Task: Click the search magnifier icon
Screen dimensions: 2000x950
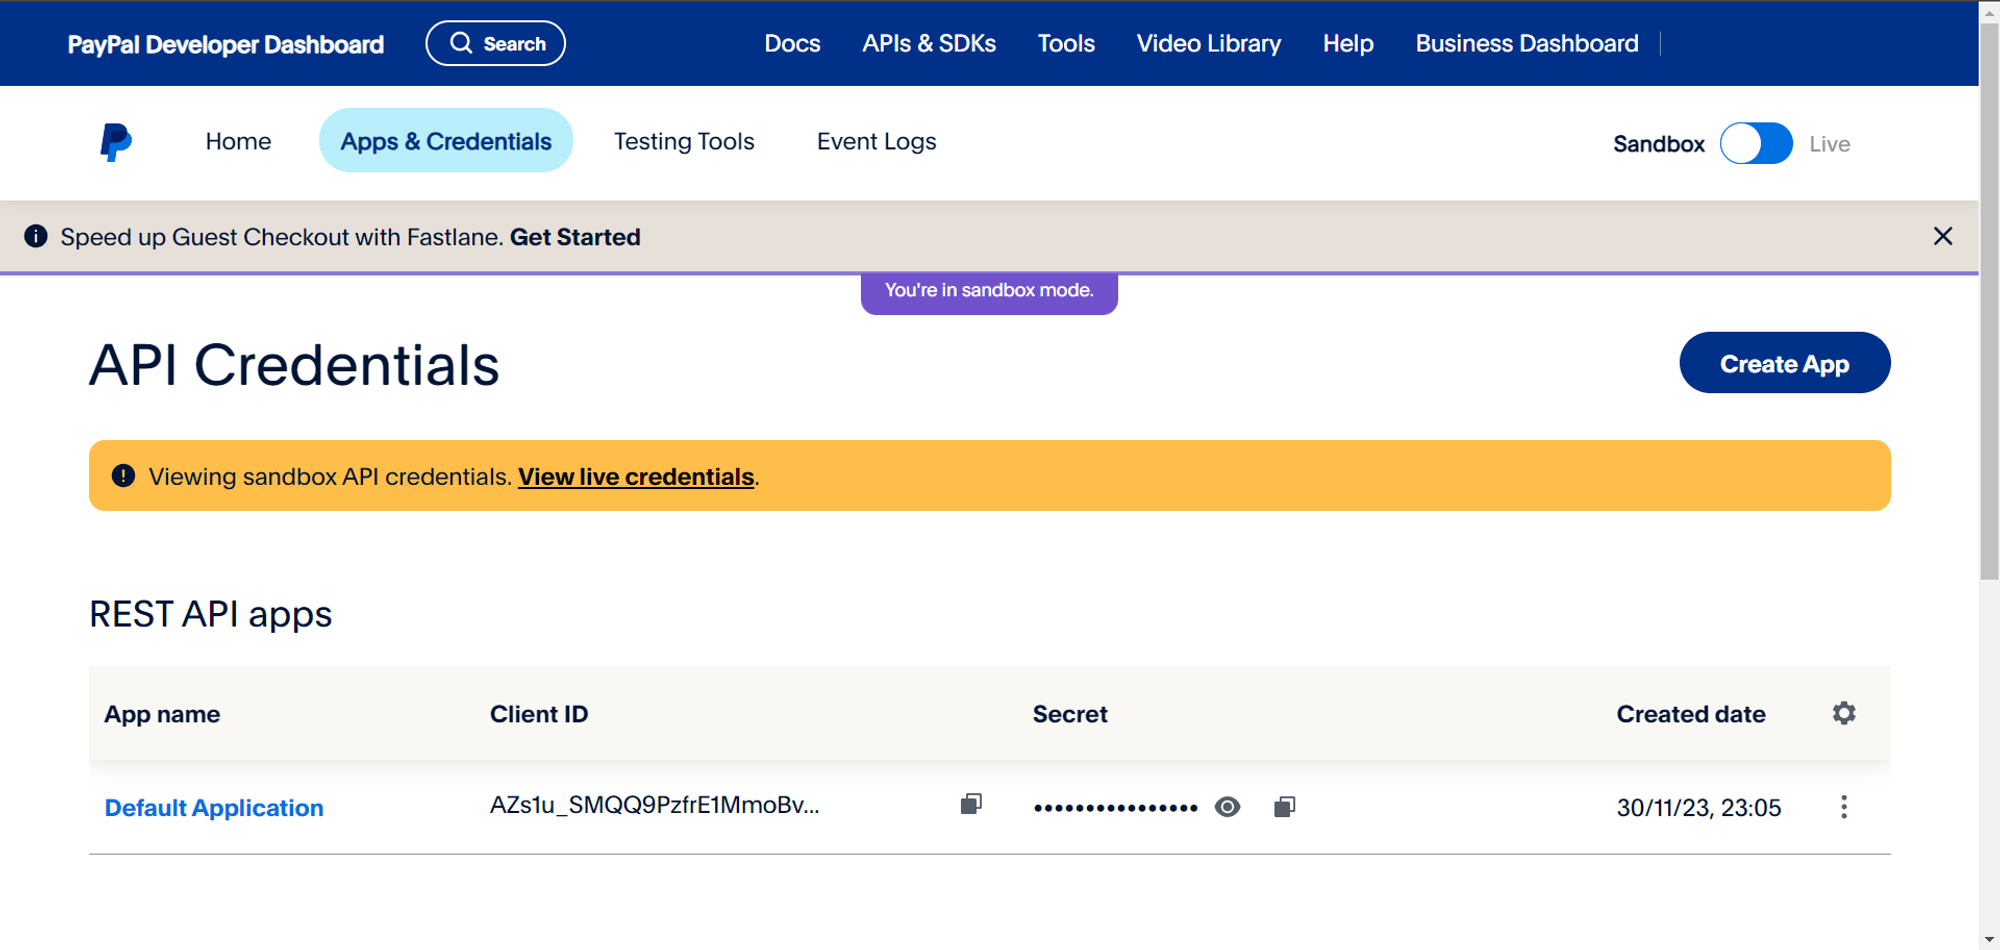Action: tap(461, 42)
